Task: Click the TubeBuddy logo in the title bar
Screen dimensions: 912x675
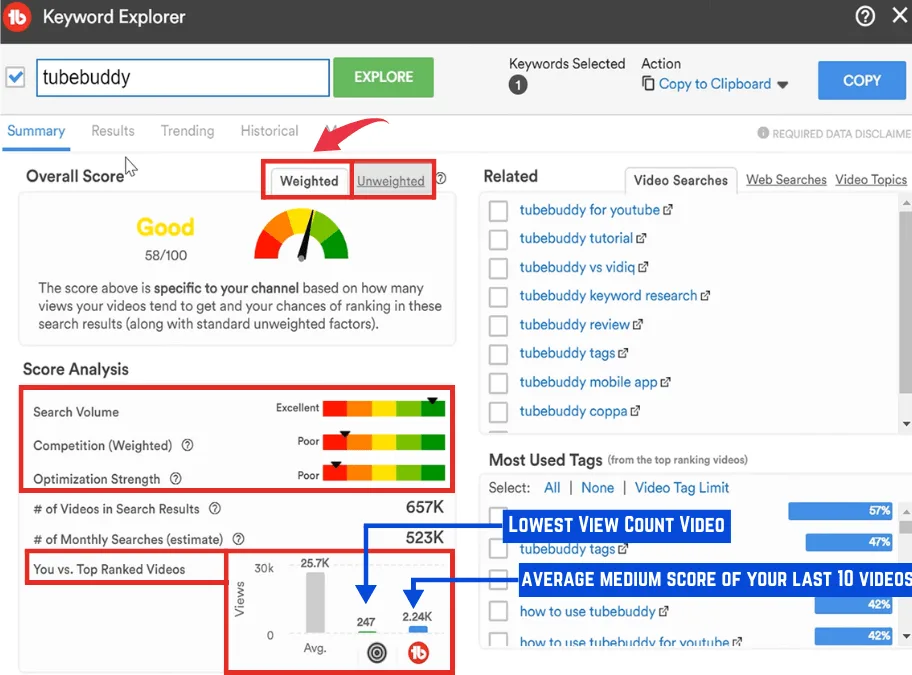Action: pos(17,17)
